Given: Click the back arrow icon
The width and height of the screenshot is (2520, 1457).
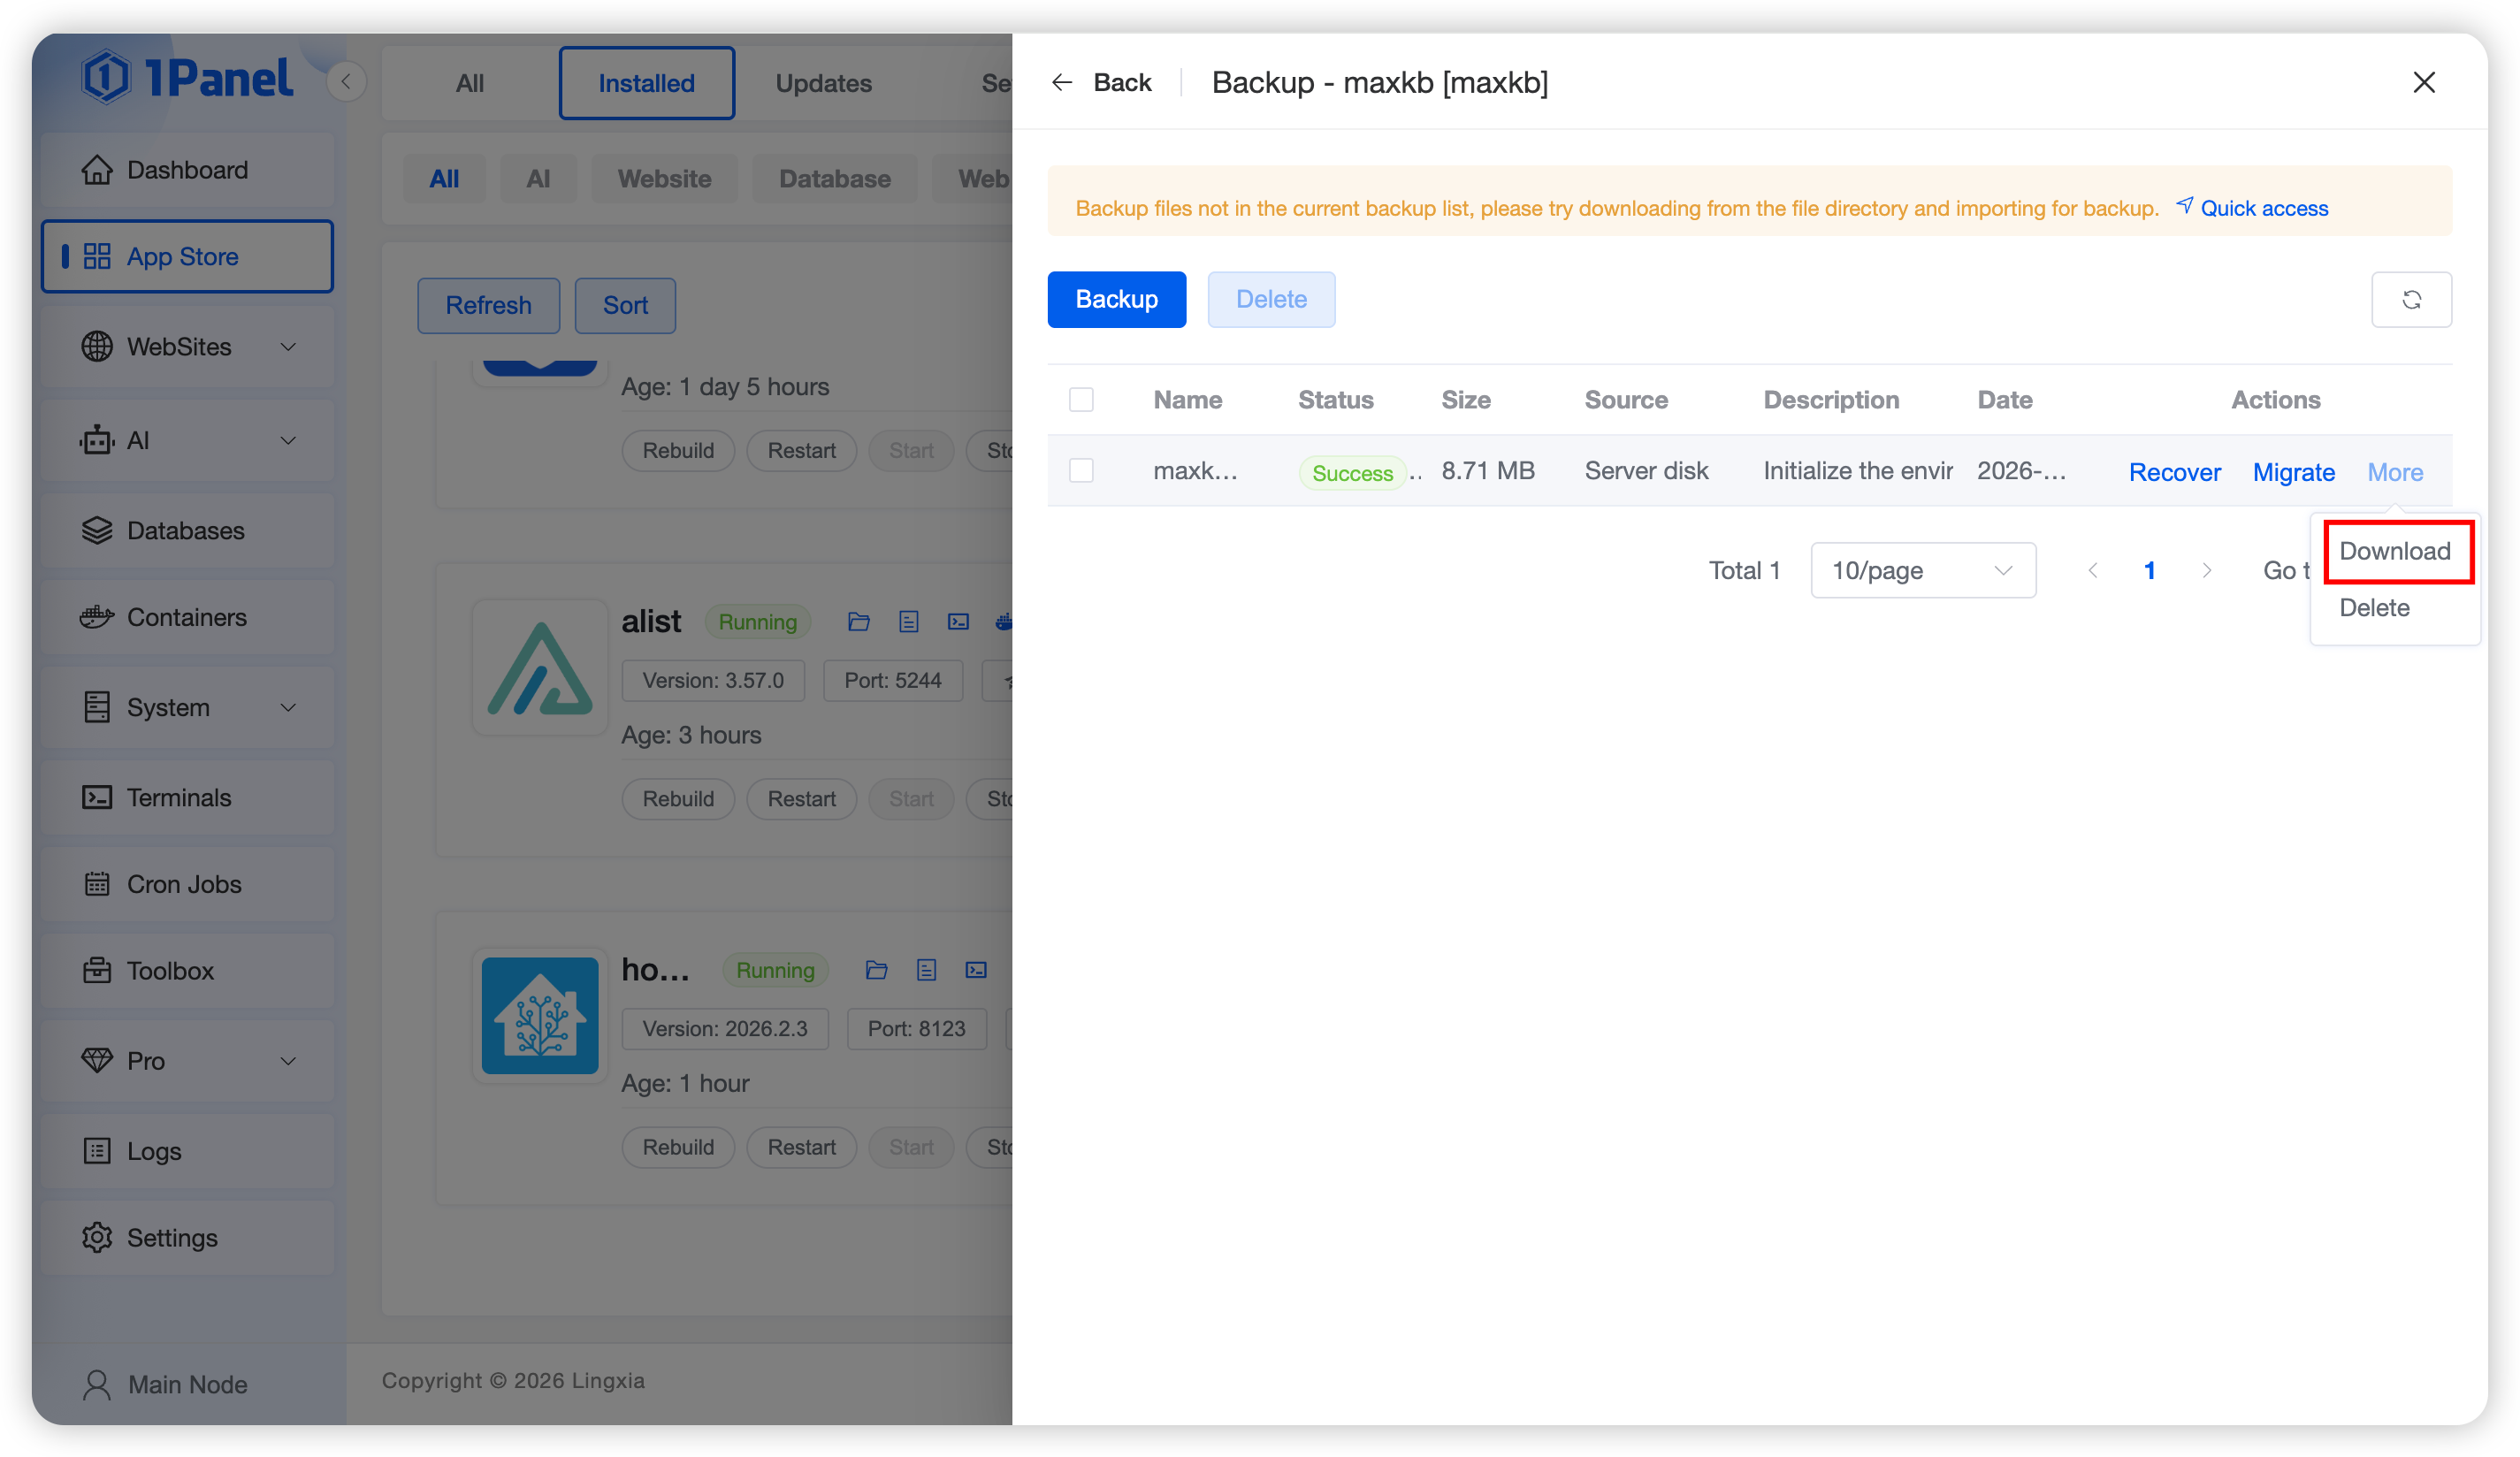Looking at the screenshot, I should coord(1062,82).
